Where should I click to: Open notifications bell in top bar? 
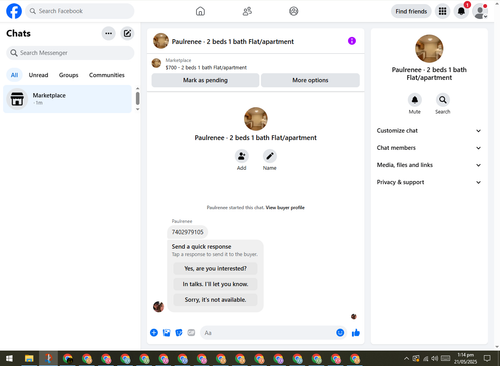[x=461, y=11]
